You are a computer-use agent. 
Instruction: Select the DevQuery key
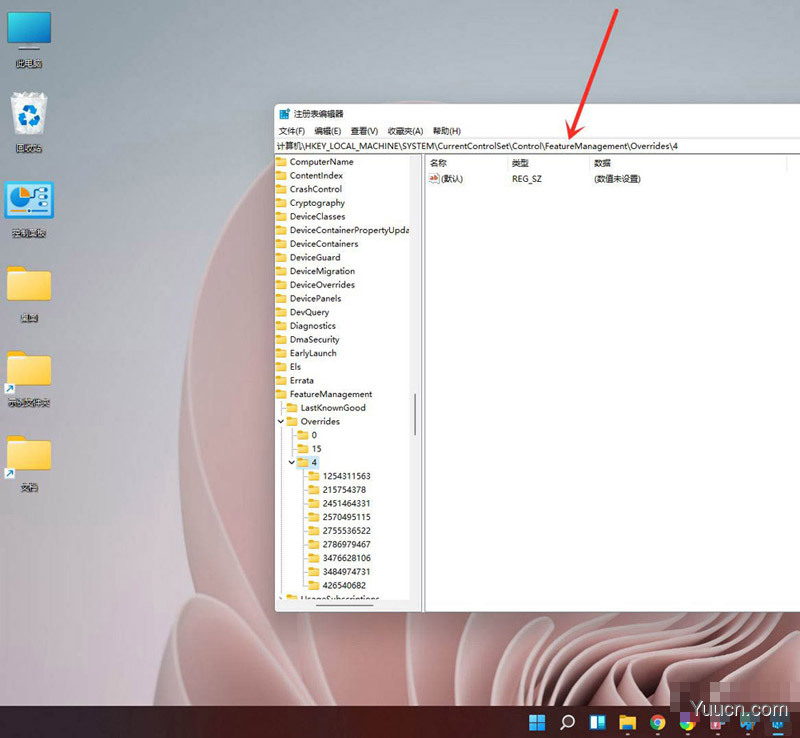(x=309, y=312)
